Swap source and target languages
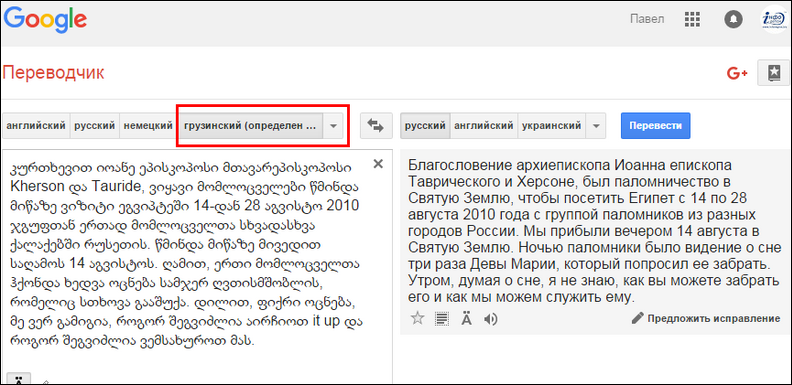Image resolution: width=792 pixels, height=385 pixels. 376,125
